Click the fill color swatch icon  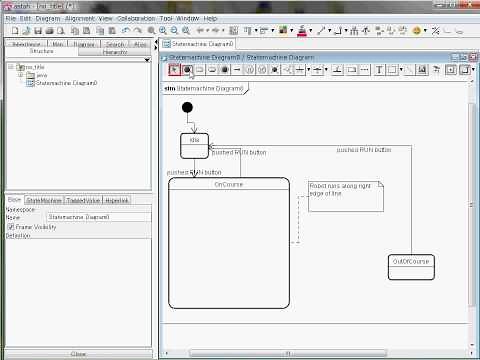coord(283,31)
